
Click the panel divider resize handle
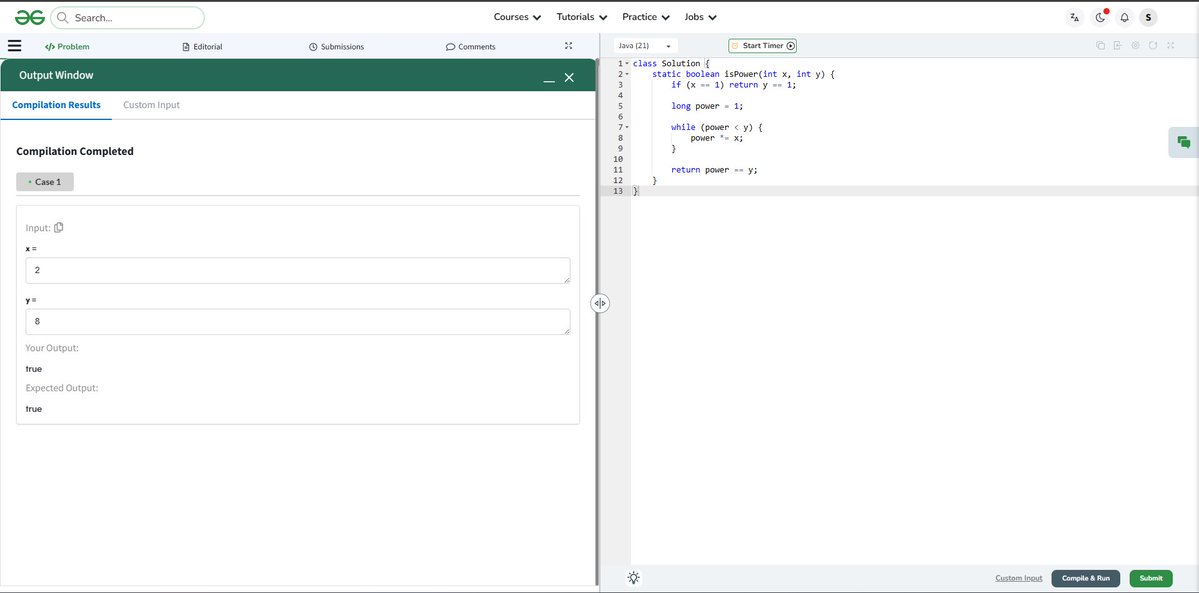600,304
